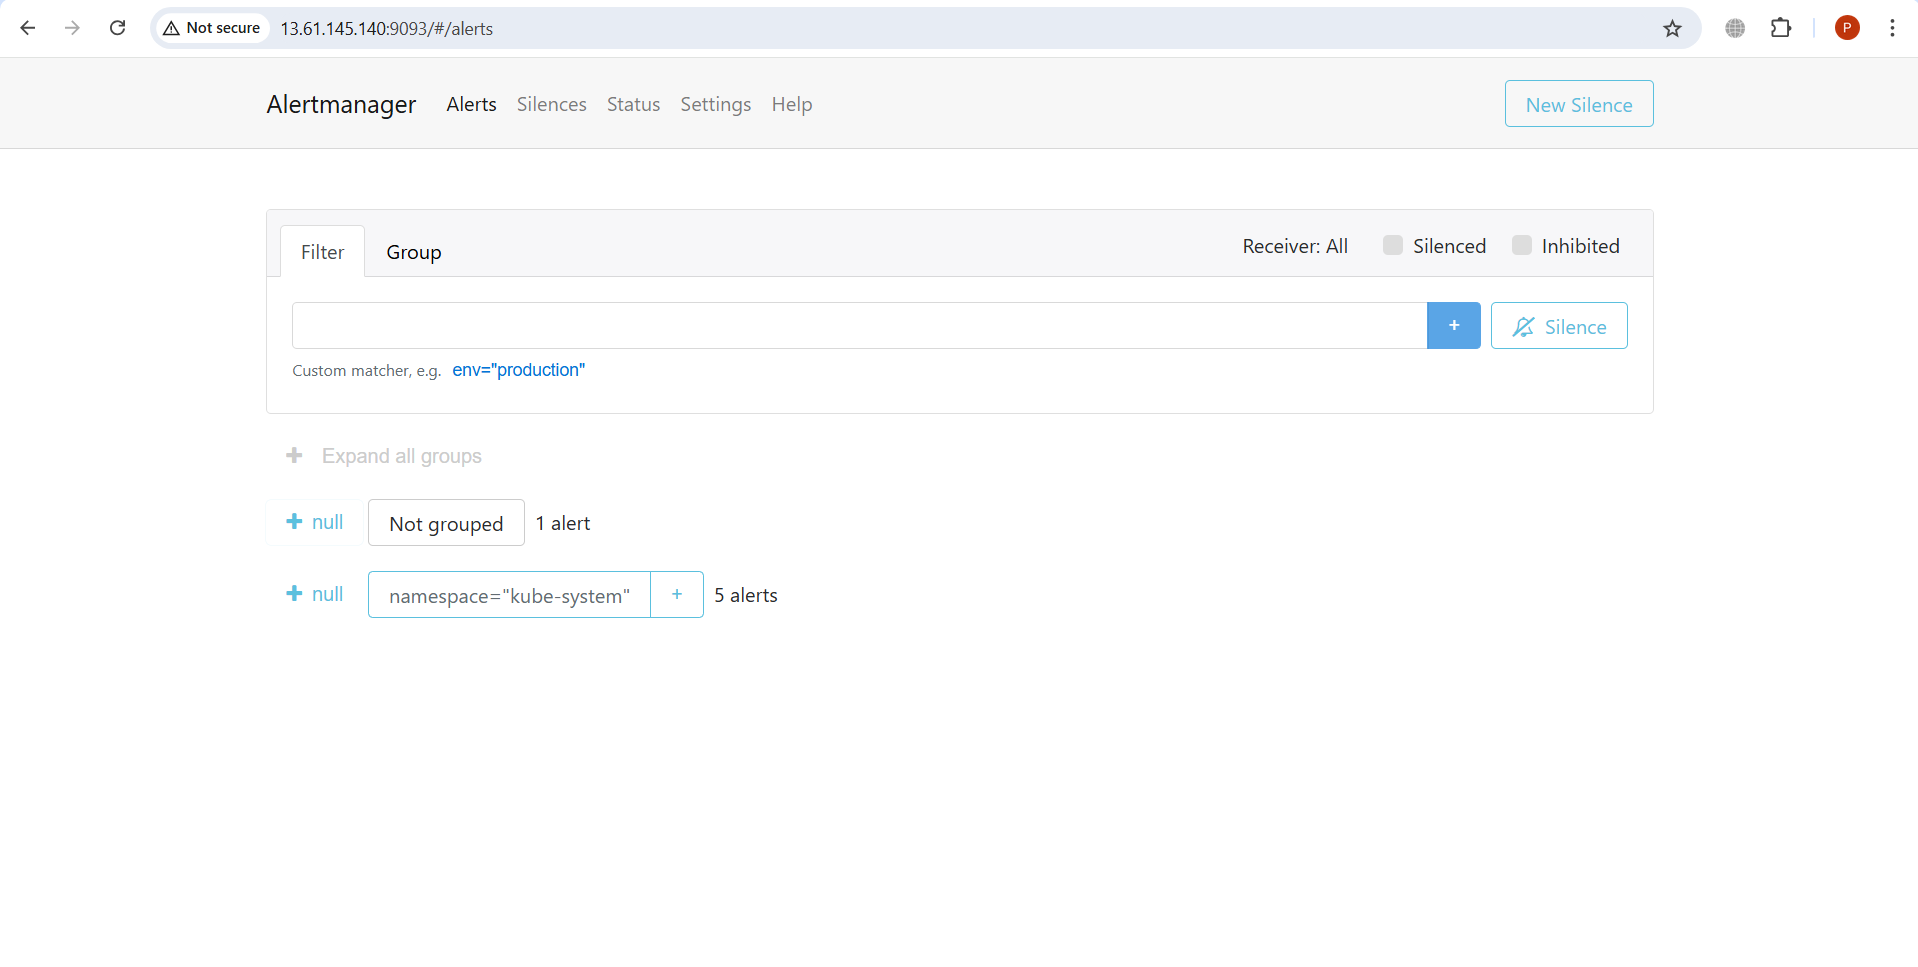Viewport: 1918px width, 967px height.
Task: Expand the null group containing 5 alerts
Action: 313,593
